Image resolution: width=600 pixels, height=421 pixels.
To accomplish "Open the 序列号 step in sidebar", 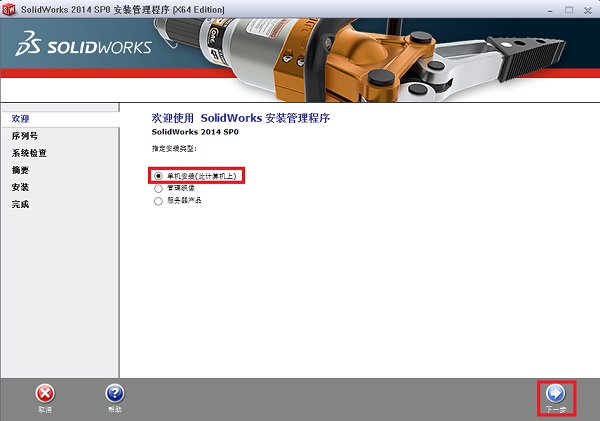I will click(24, 136).
